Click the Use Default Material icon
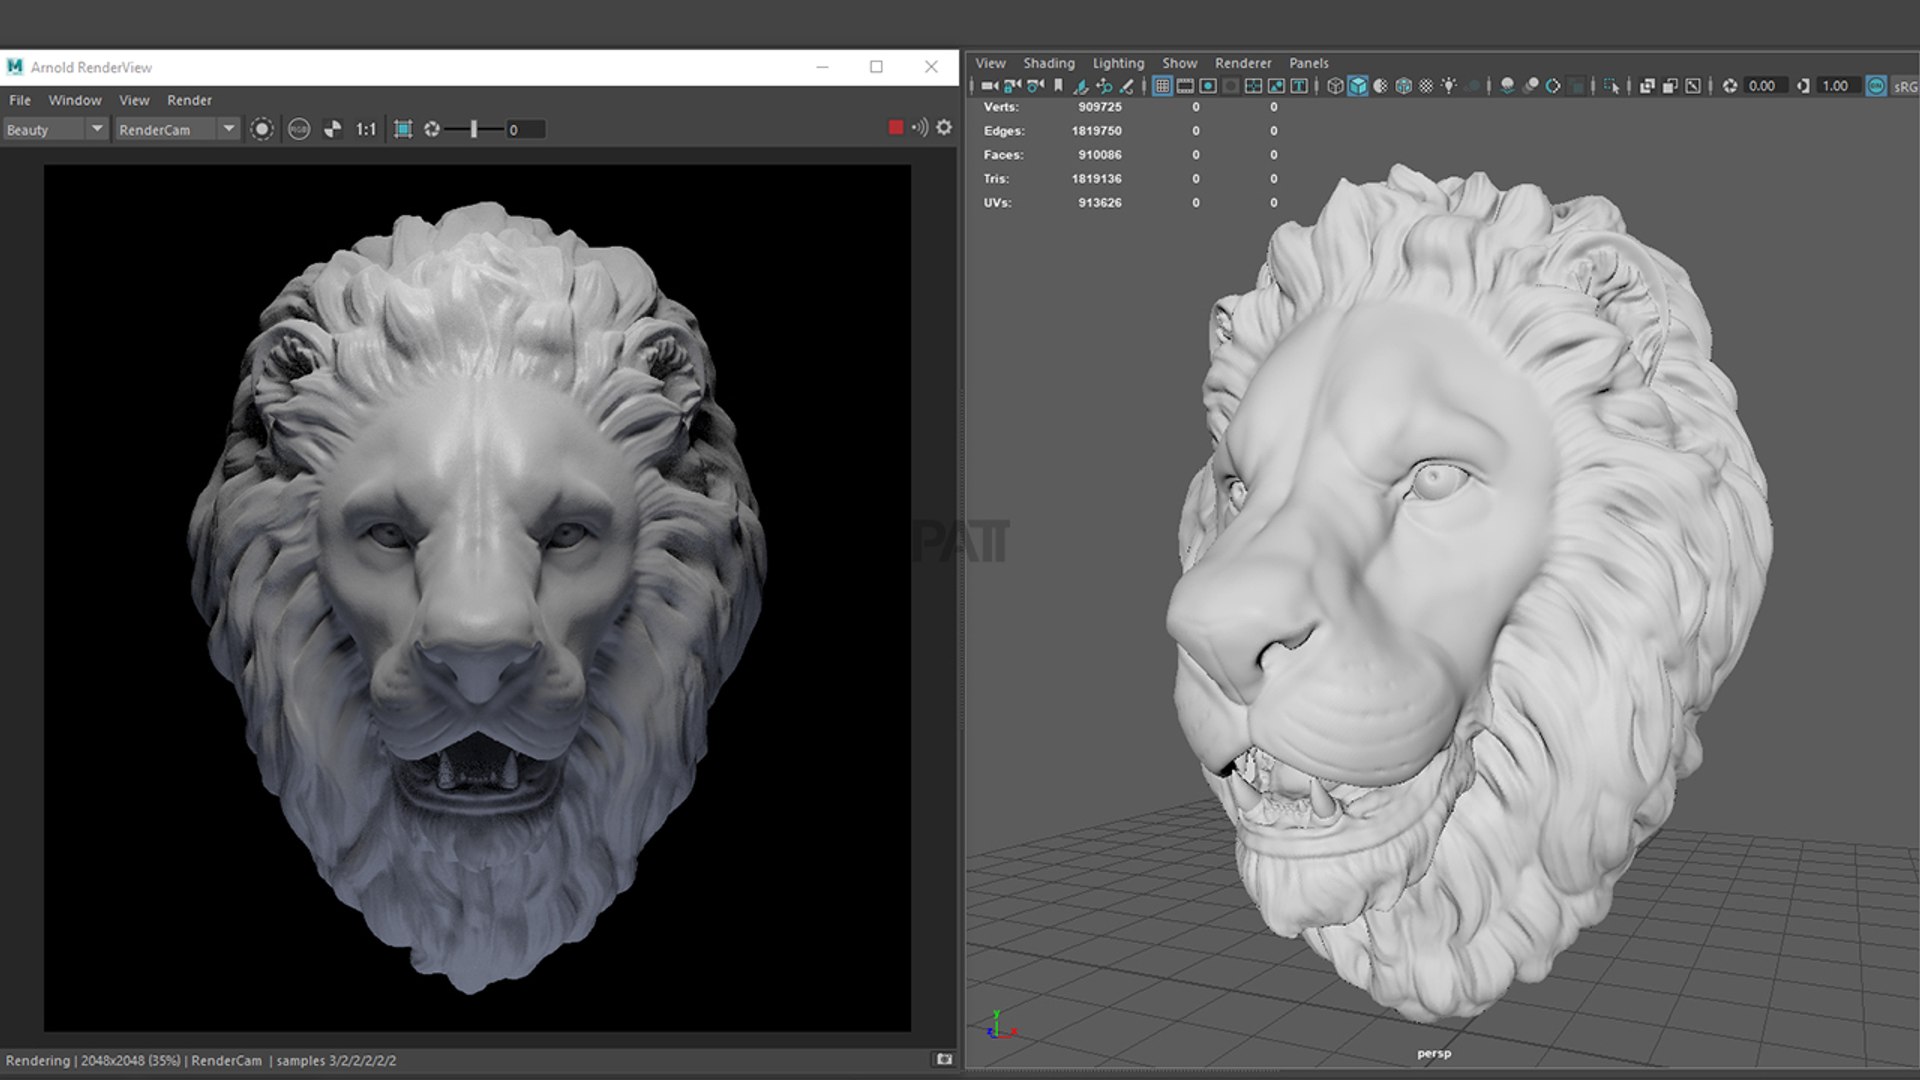The width and height of the screenshot is (1920, 1080). (1381, 86)
